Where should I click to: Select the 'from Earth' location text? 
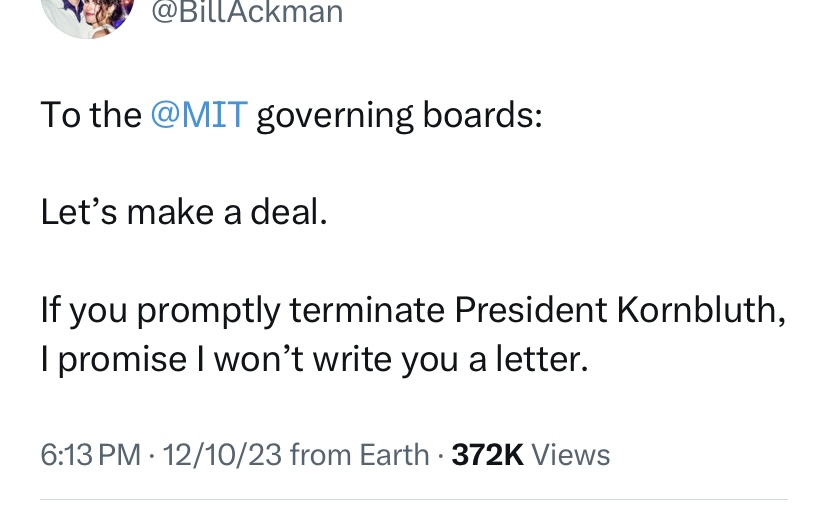tap(360, 455)
